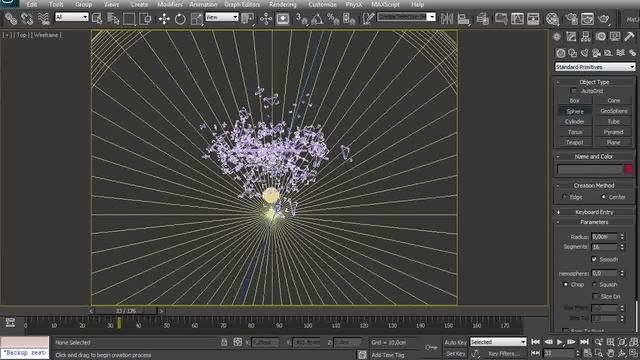Open the Curve Editor icon
Viewport: 640px width, 360px height.
click(501, 19)
